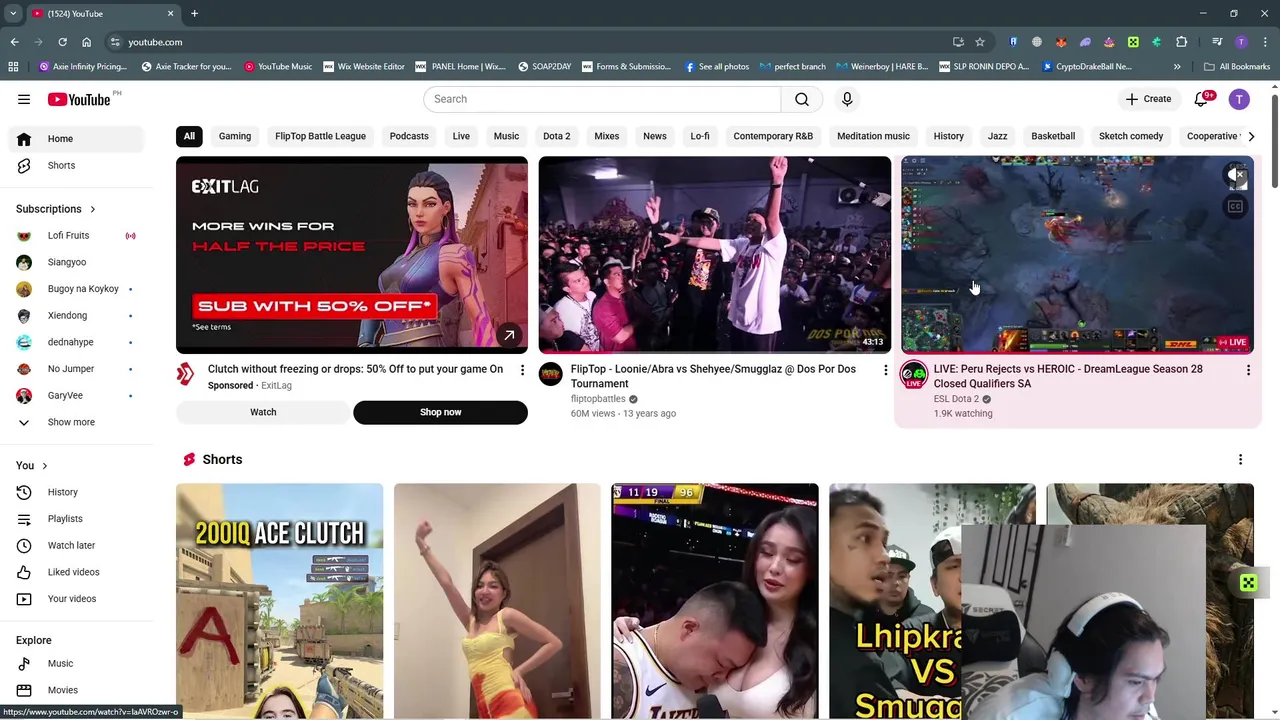Open History in the sidebar
This screenshot has width=1280, height=720.
pyautogui.click(x=78, y=492)
